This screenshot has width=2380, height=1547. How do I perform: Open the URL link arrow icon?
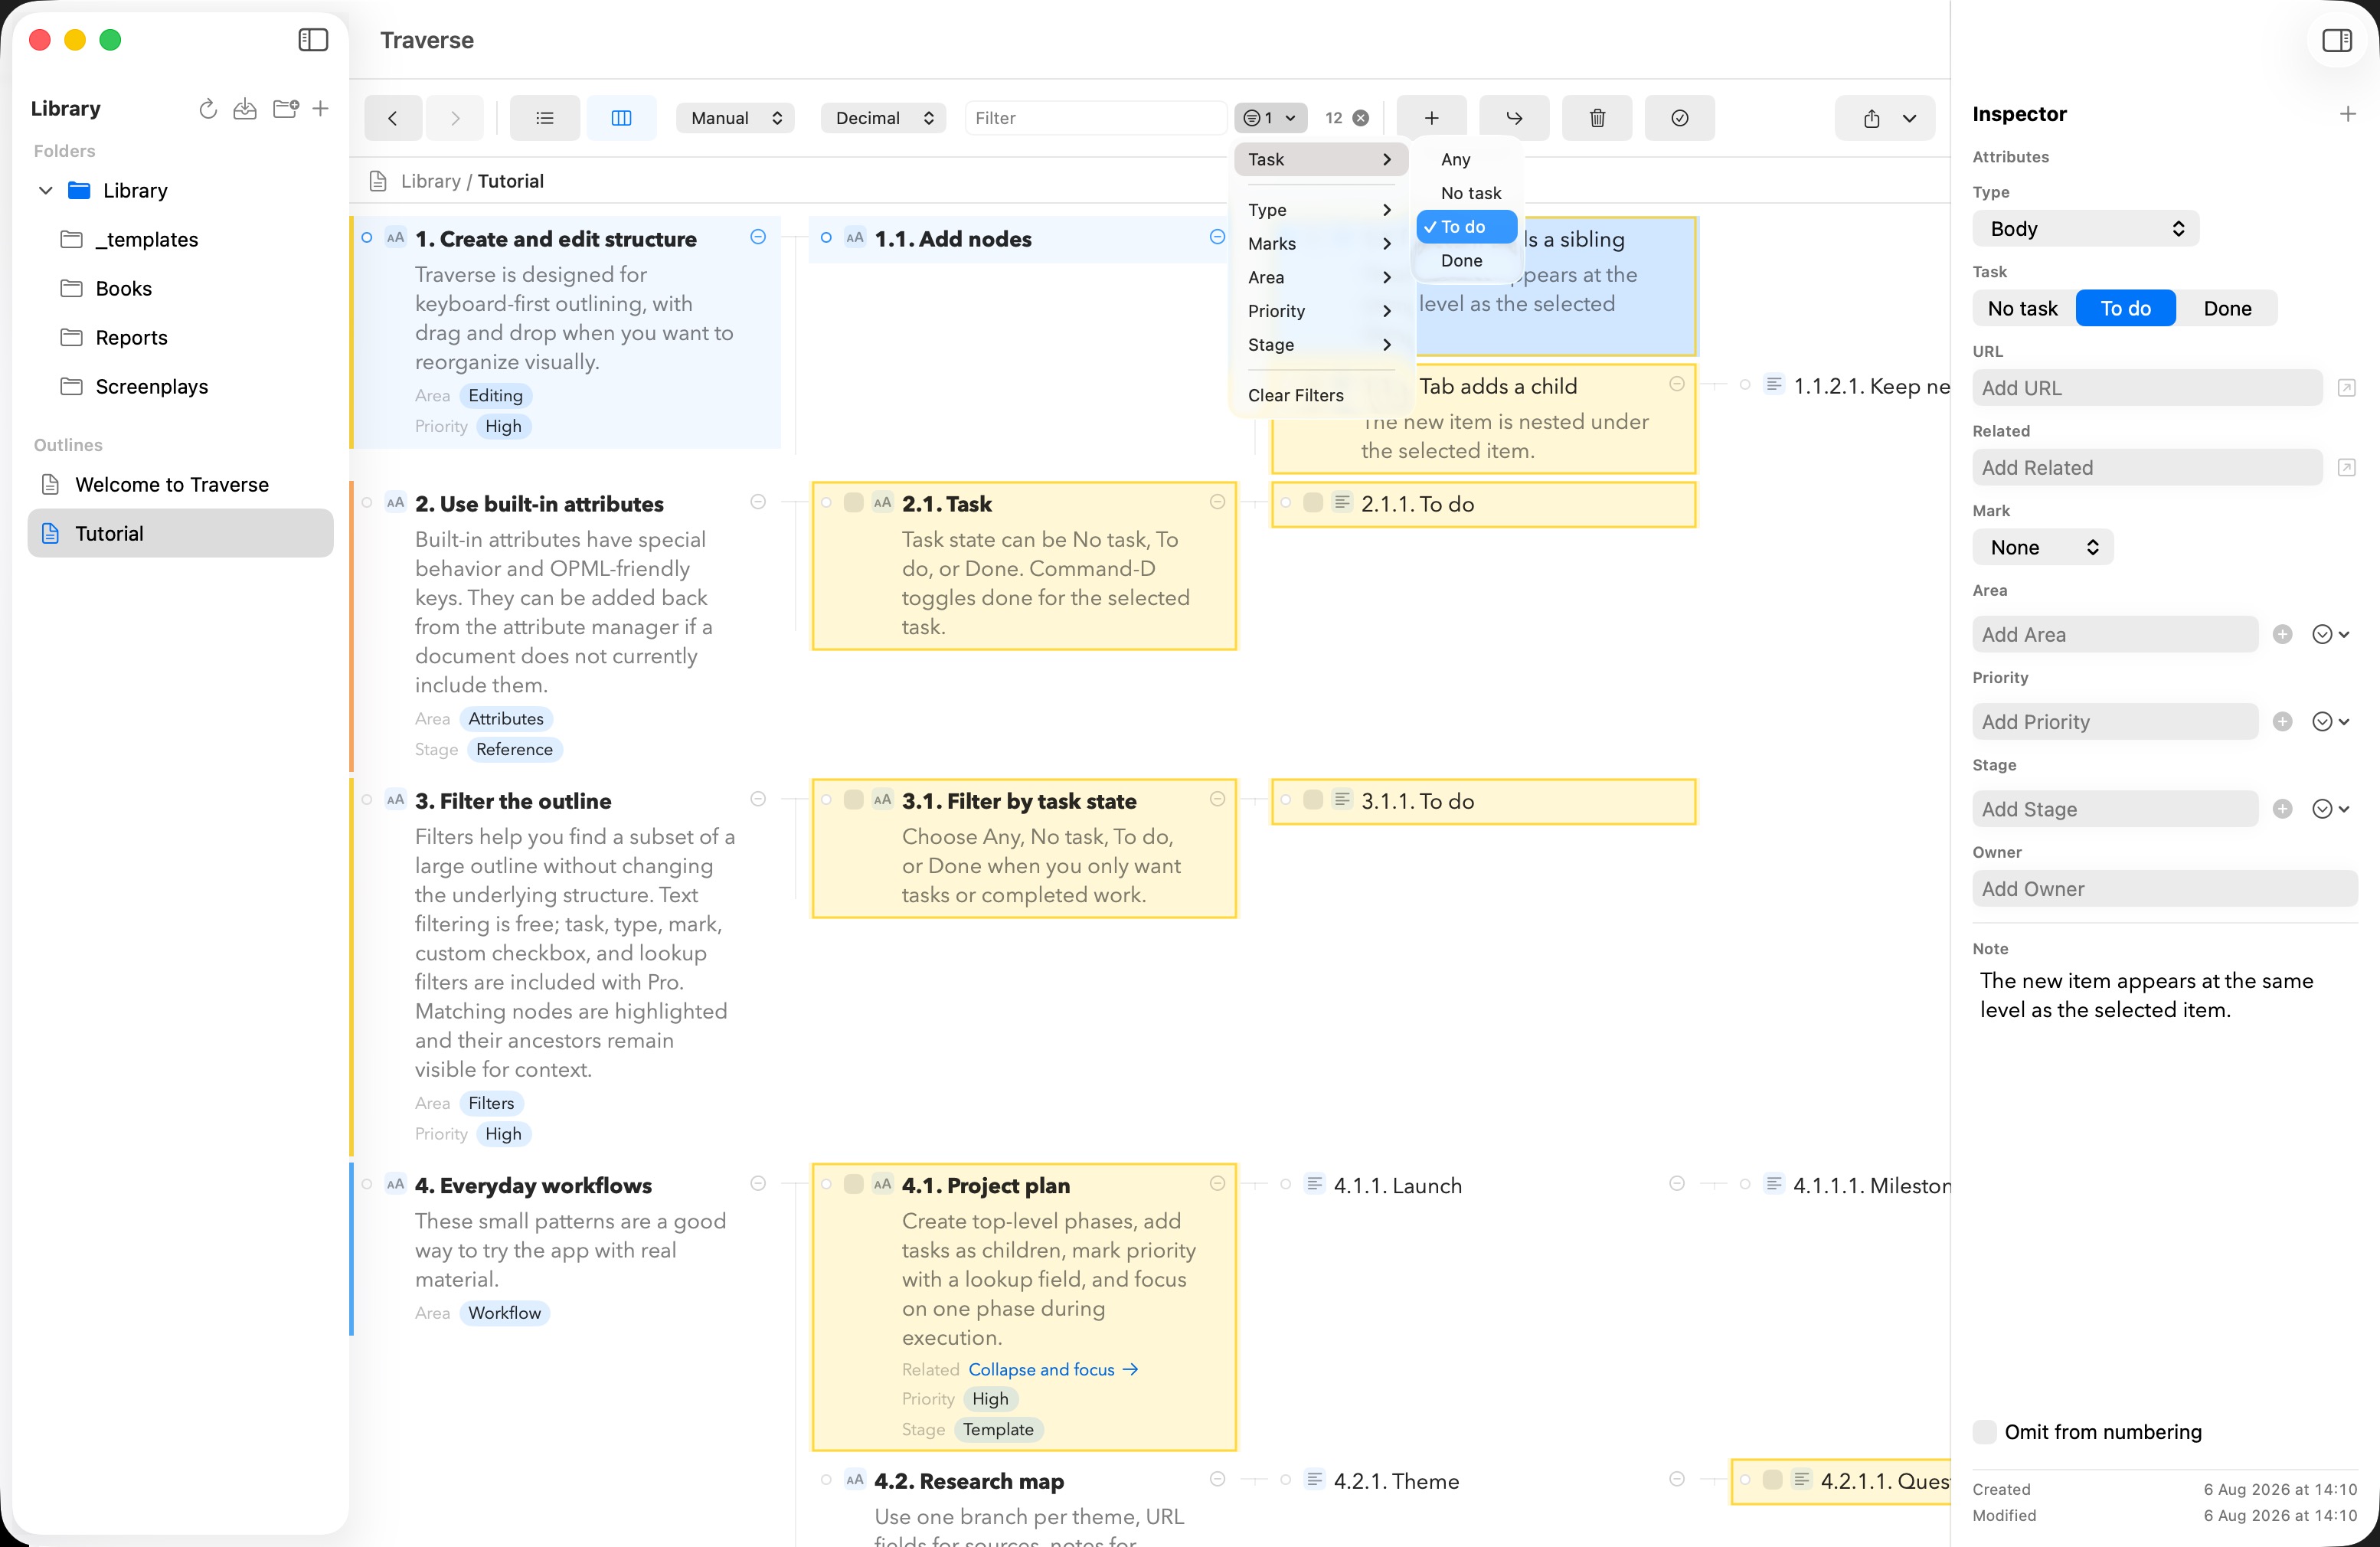click(2346, 388)
